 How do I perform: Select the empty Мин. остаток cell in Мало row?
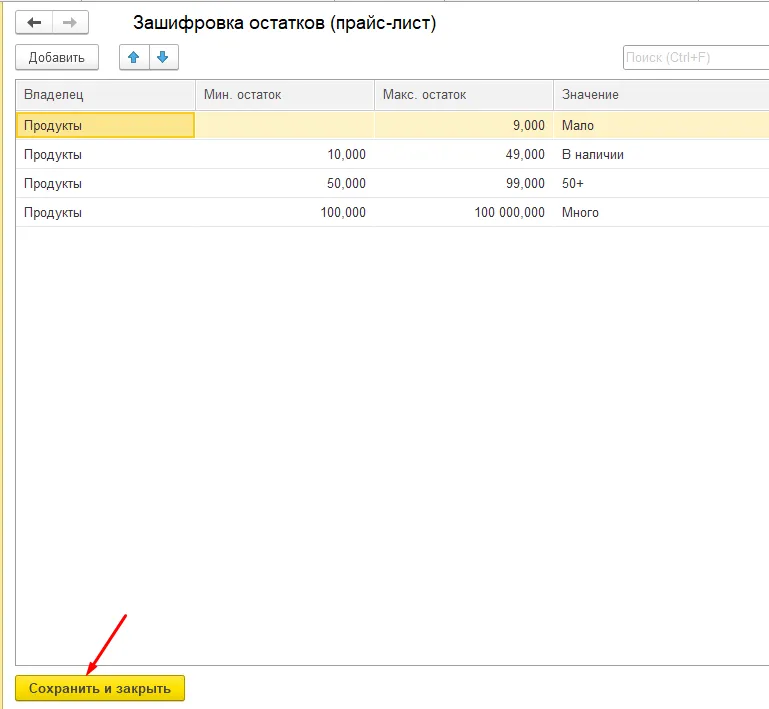(x=285, y=125)
